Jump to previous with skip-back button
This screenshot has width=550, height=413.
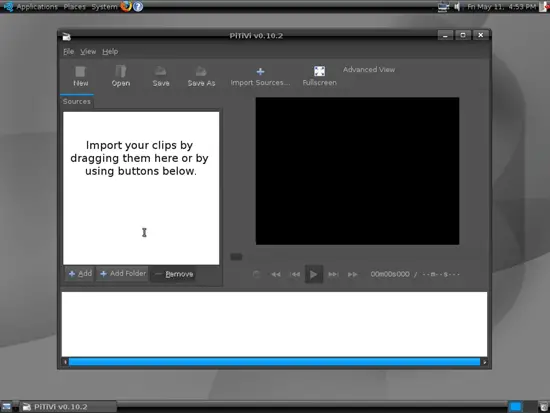point(295,274)
